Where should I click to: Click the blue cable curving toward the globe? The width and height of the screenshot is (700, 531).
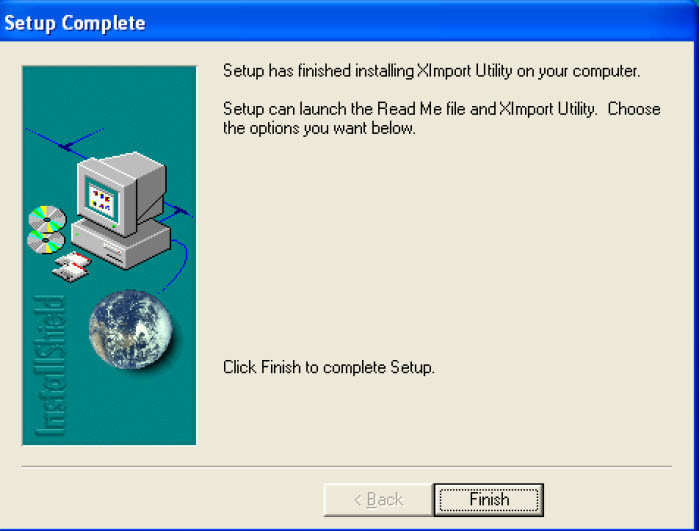tap(177, 265)
